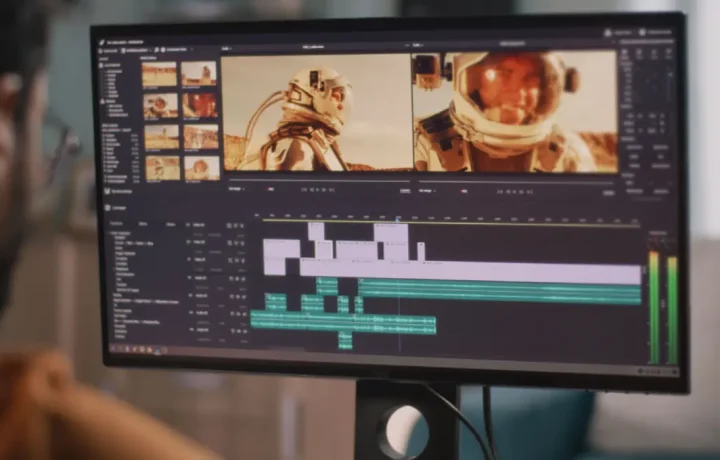Viewport: 720px width, 460px height.
Task: Click the button at the right end under the left viewer
Action: tap(405, 191)
